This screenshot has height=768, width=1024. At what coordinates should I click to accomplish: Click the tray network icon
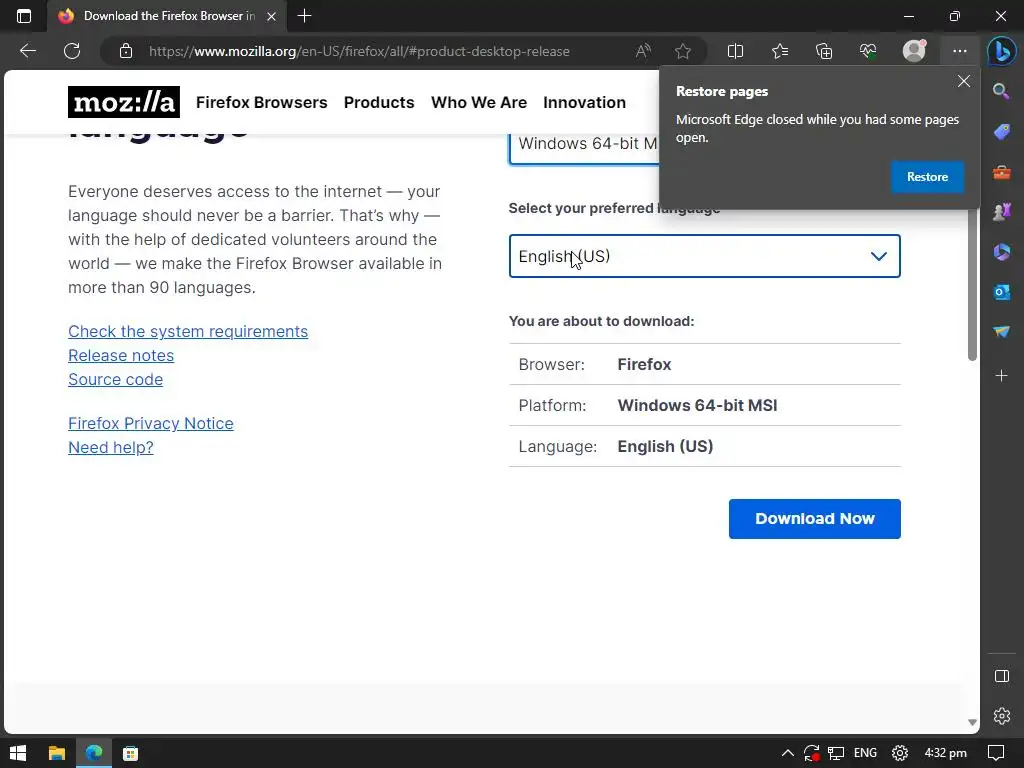(x=836, y=753)
